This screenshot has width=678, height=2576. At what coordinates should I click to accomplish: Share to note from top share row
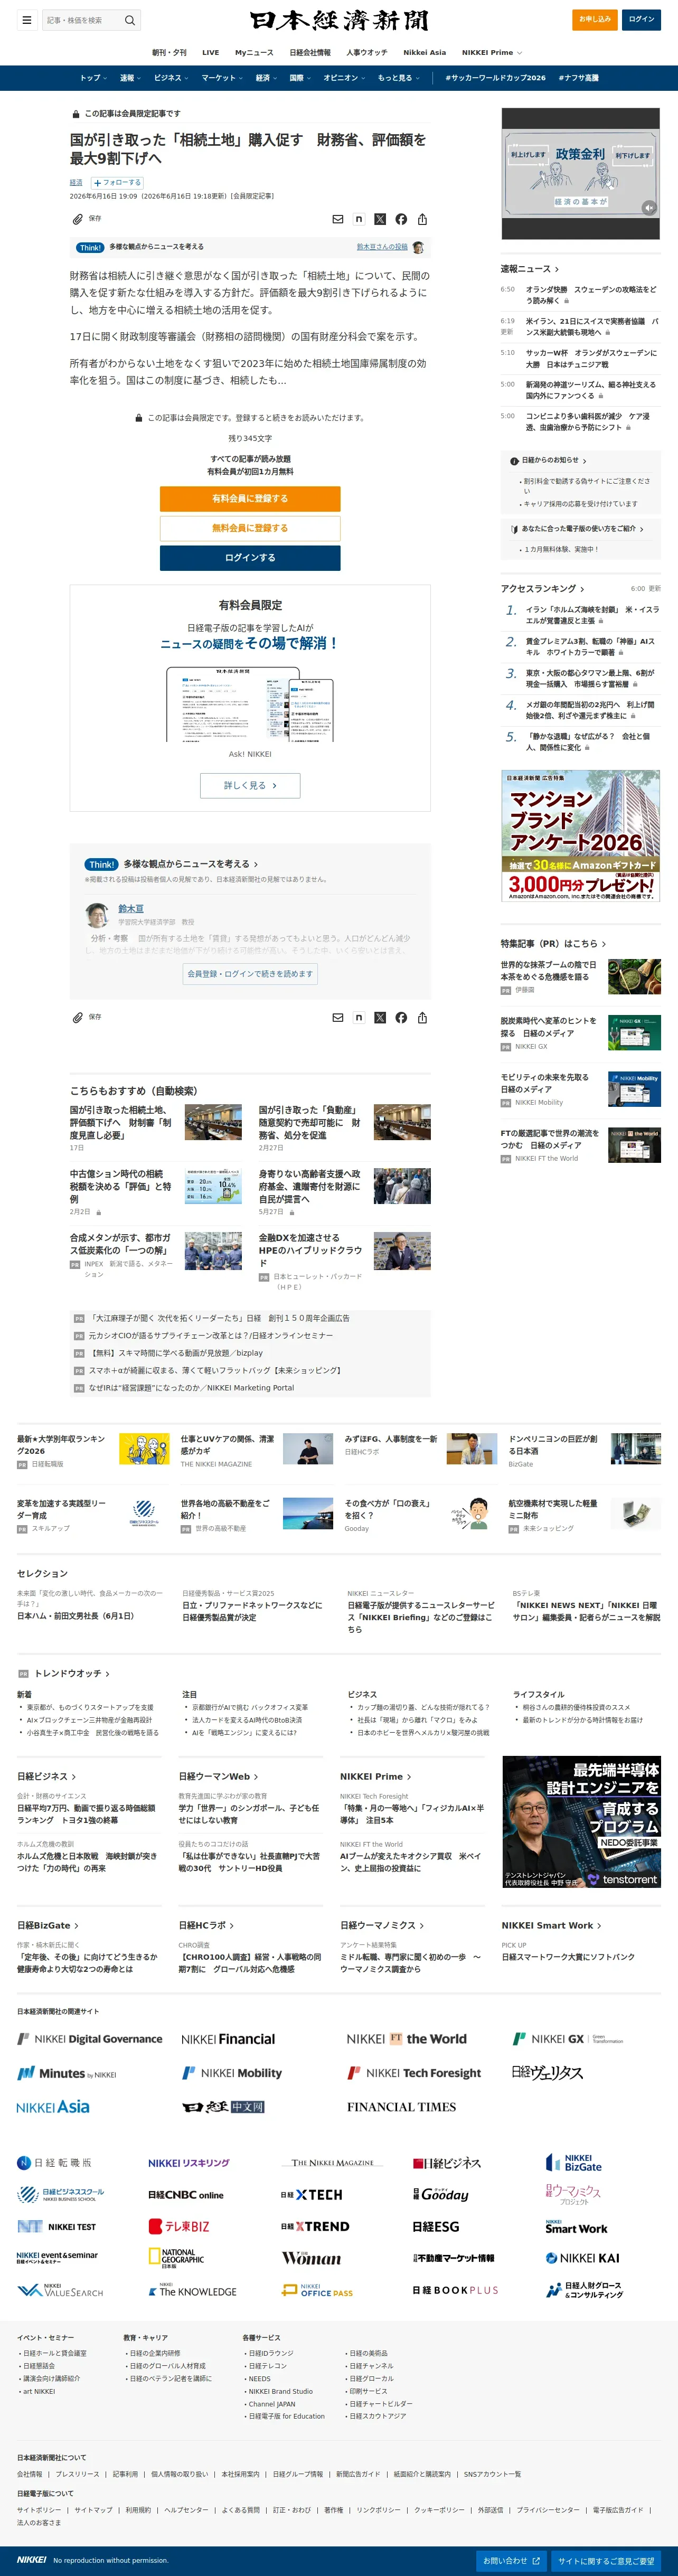point(359,219)
